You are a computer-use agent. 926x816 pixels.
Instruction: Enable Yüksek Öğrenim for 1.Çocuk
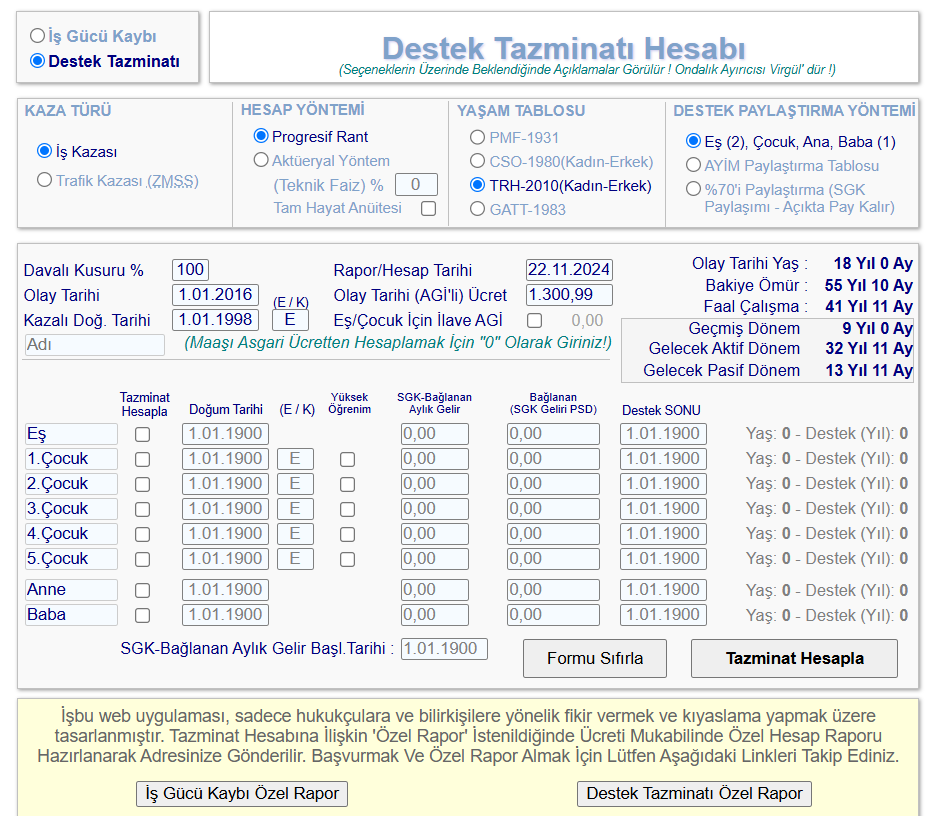pyautogui.click(x=347, y=459)
